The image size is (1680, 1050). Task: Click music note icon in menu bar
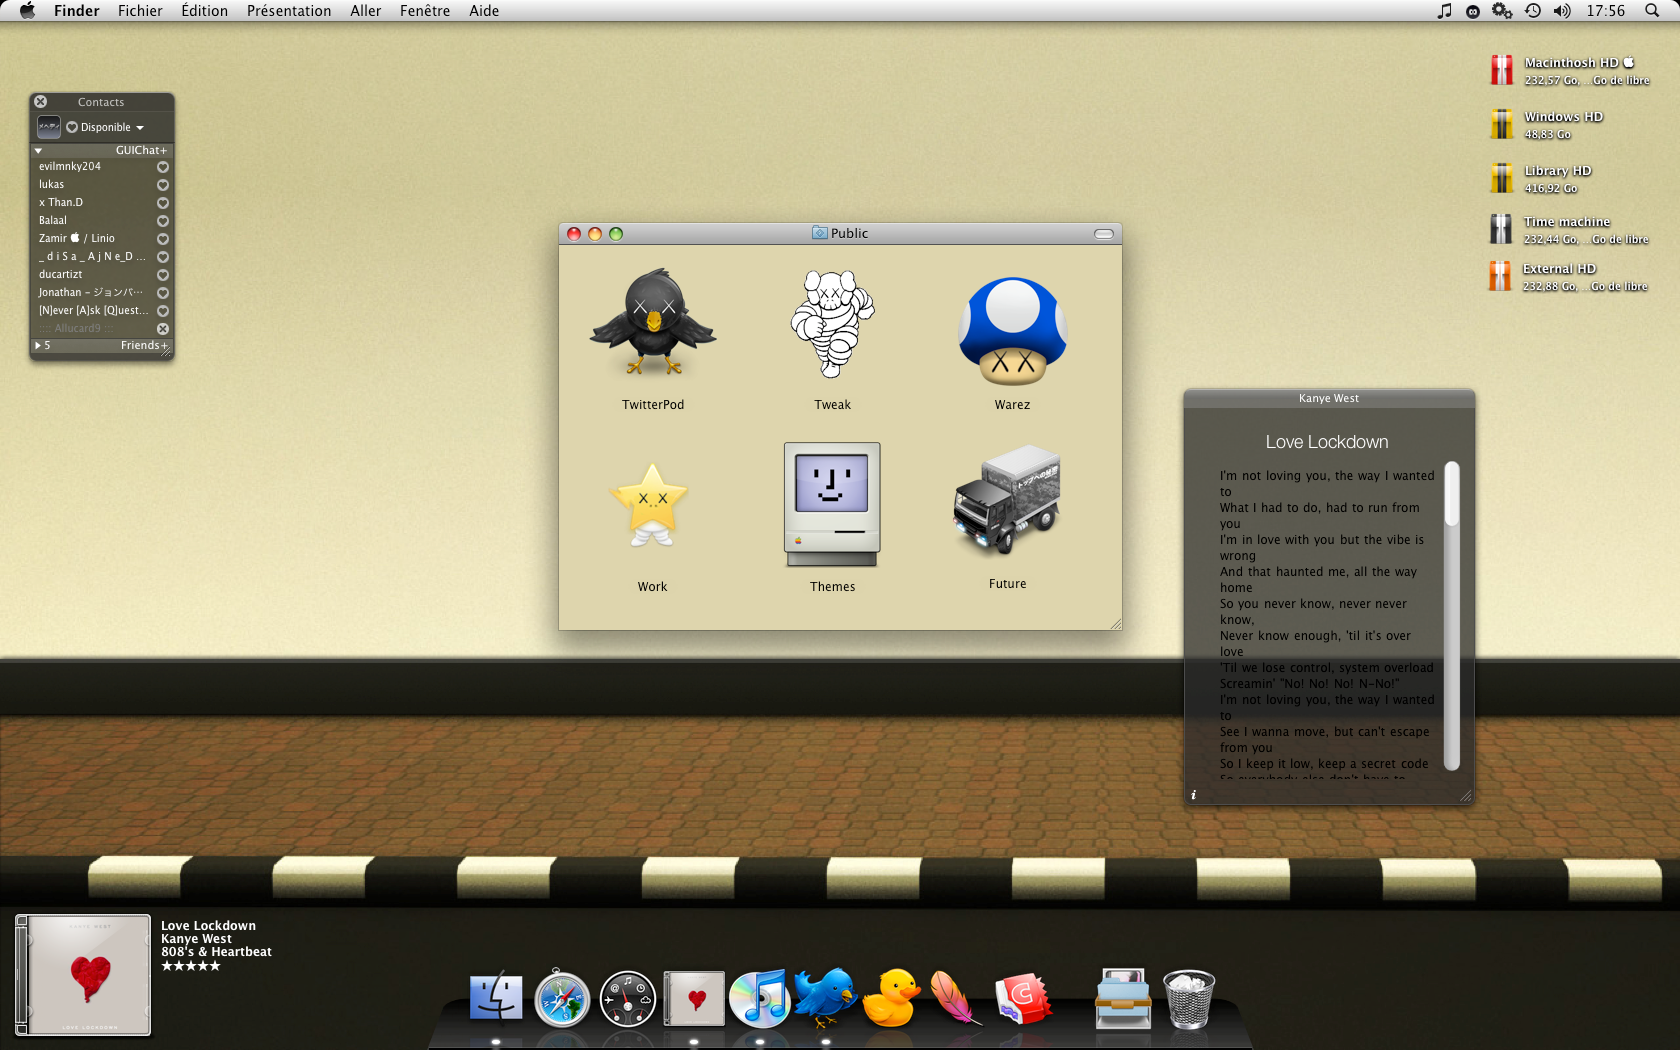tap(1444, 10)
